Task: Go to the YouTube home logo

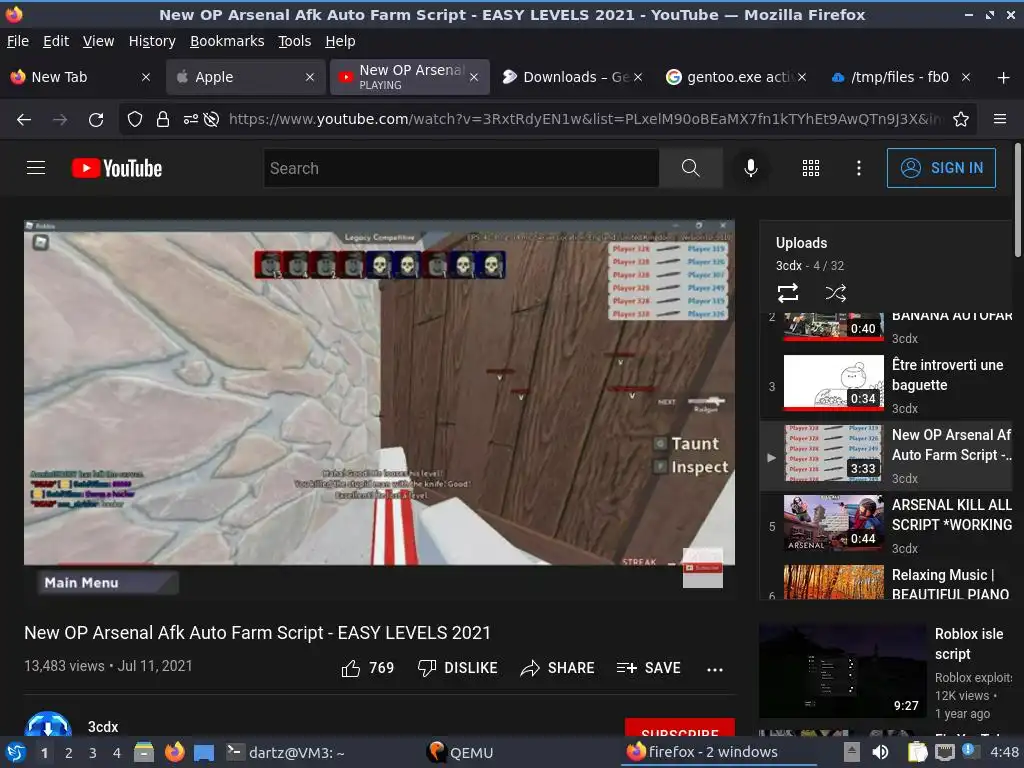Action: 117,168
